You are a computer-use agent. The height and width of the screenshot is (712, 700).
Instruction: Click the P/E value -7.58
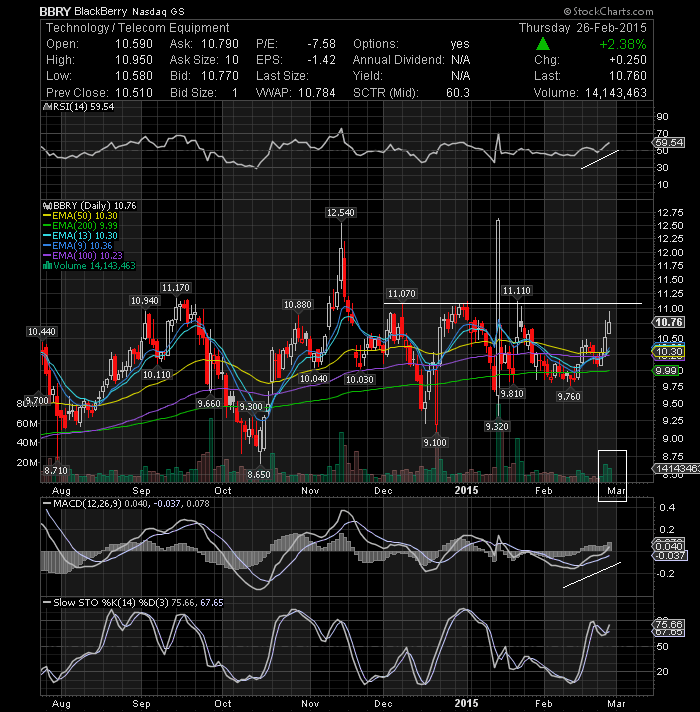pyautogui.click(x=321, y=44)
